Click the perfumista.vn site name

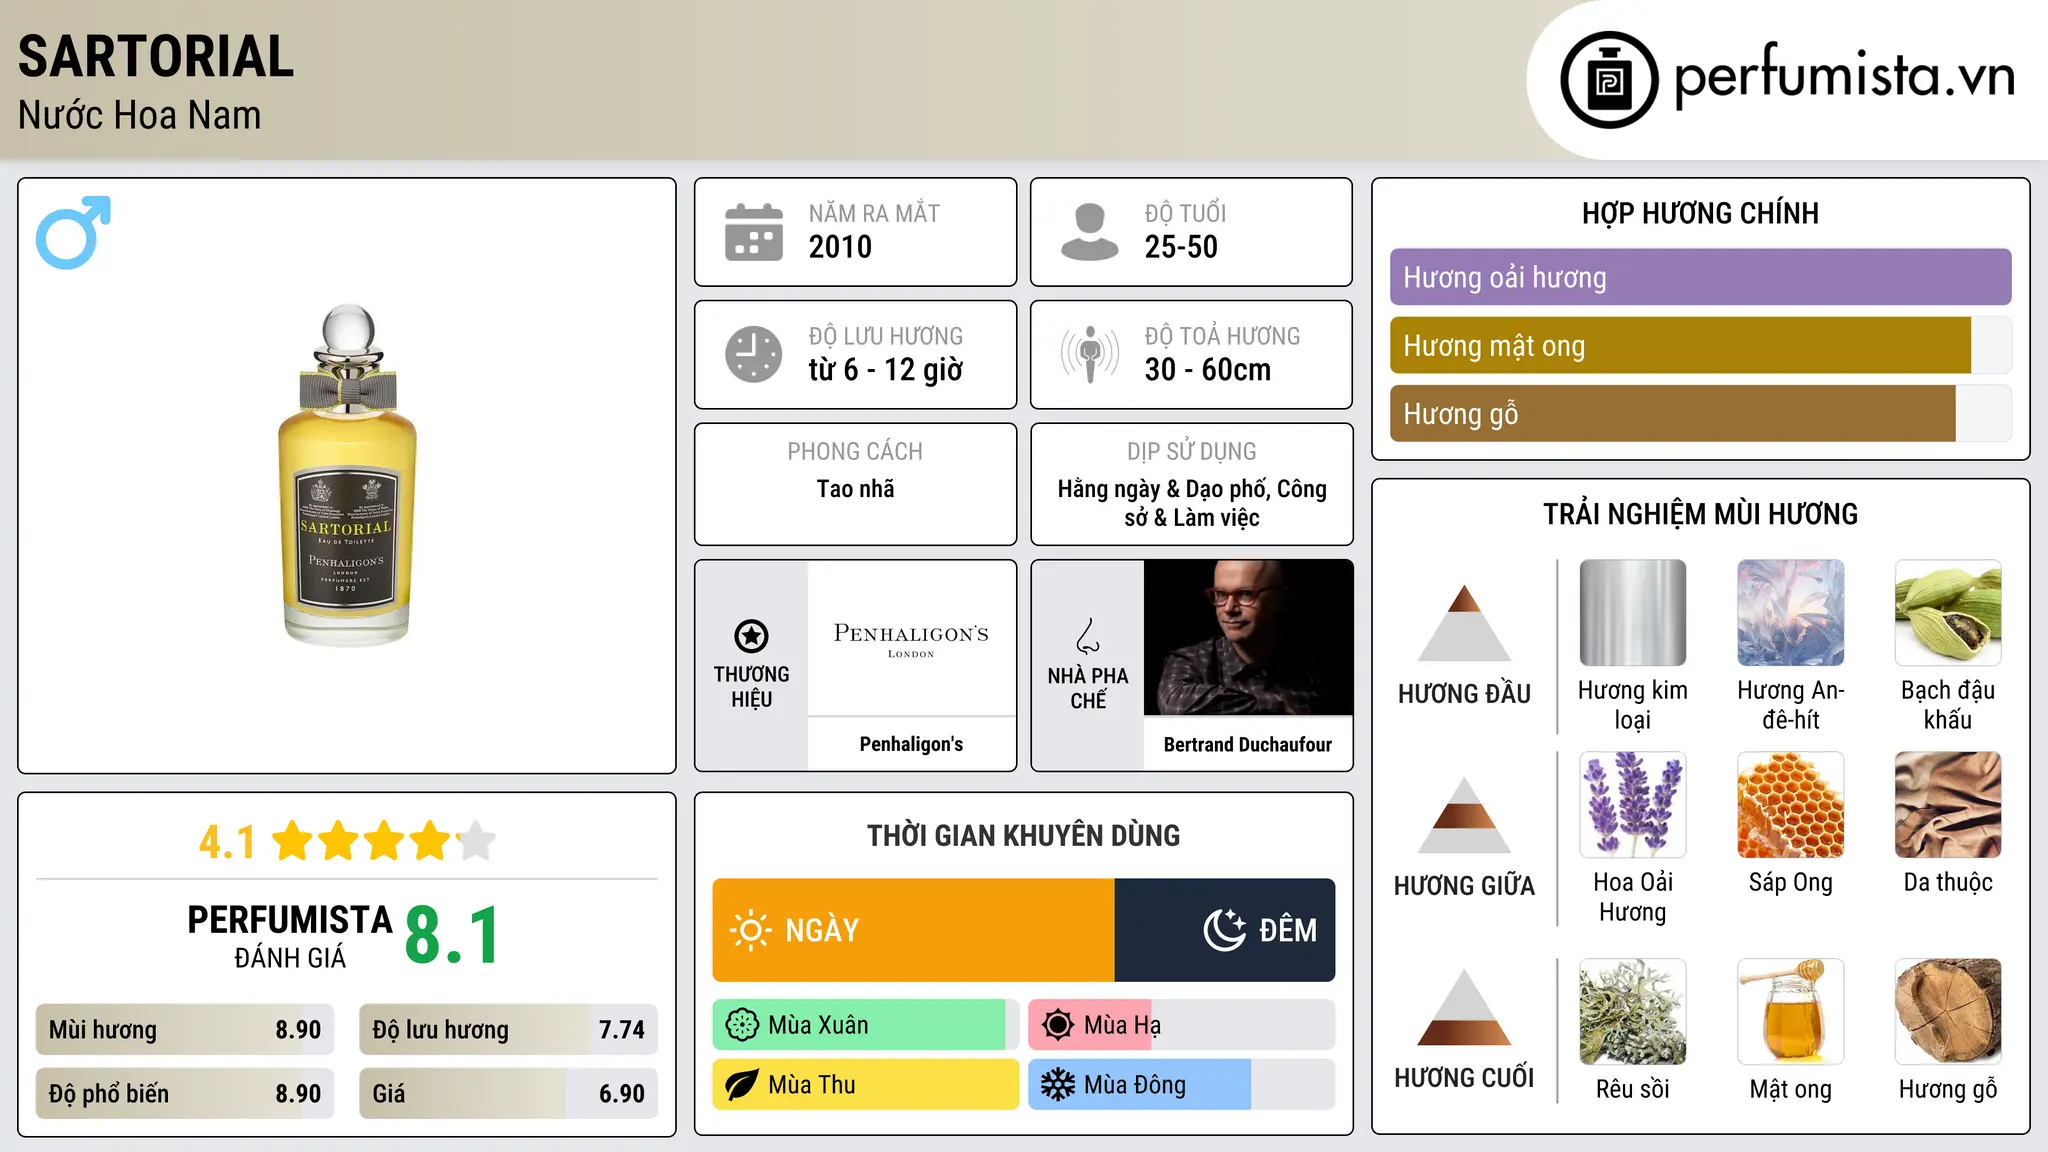1844,78
